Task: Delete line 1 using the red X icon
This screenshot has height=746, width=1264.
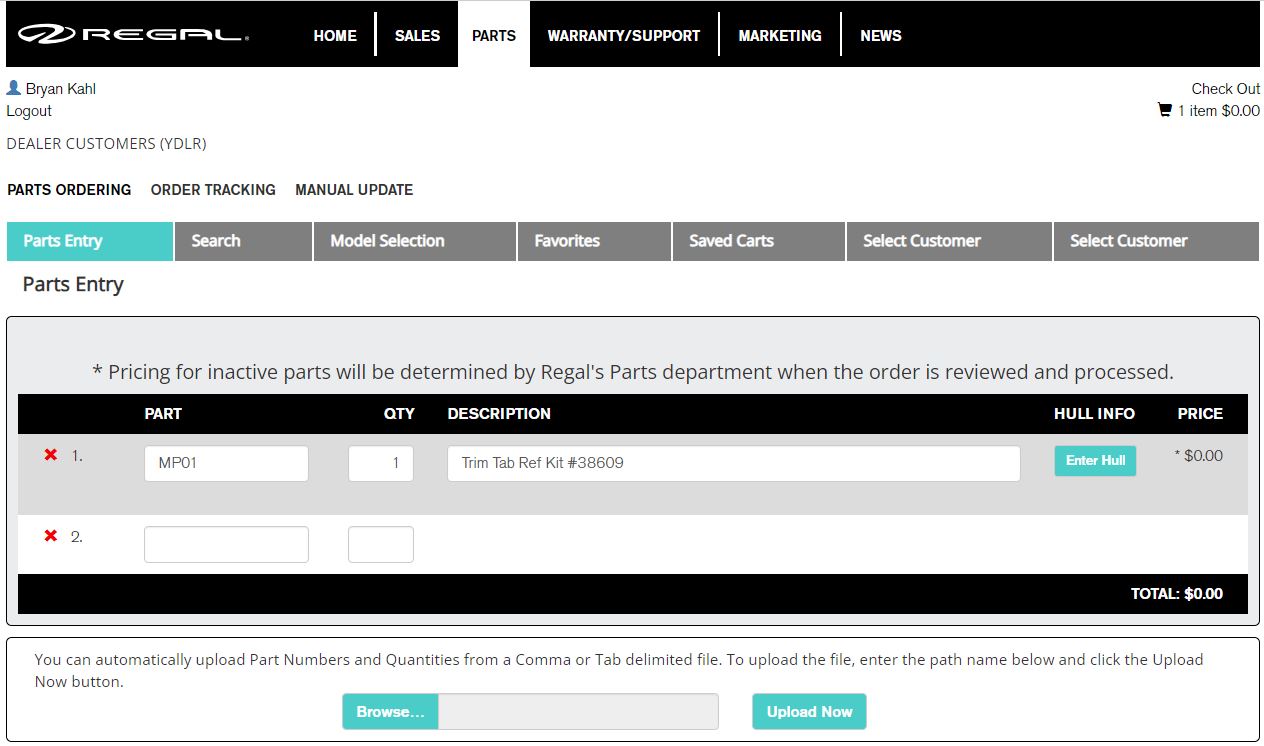Action: coord(50,453)
